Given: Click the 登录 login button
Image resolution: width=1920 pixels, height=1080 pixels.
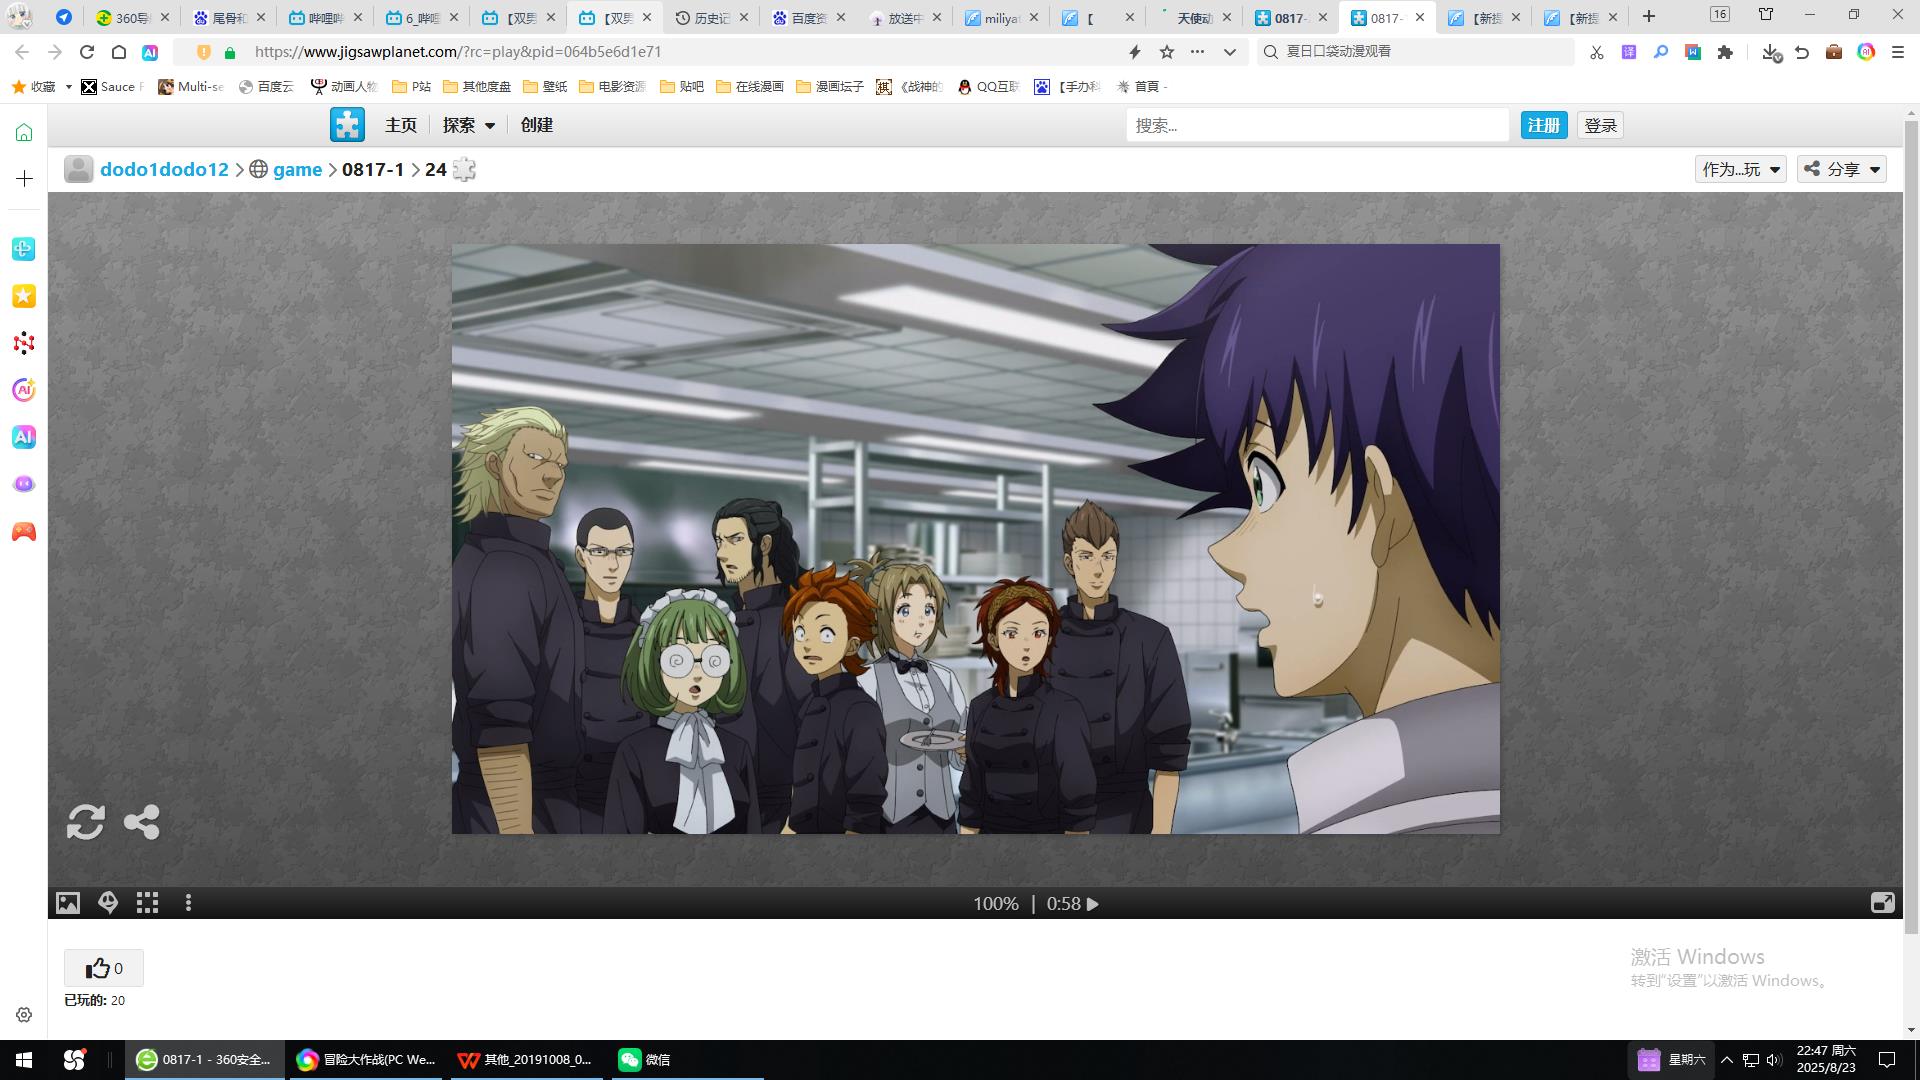Looking at the screenshot, I should click(1601, 125).
